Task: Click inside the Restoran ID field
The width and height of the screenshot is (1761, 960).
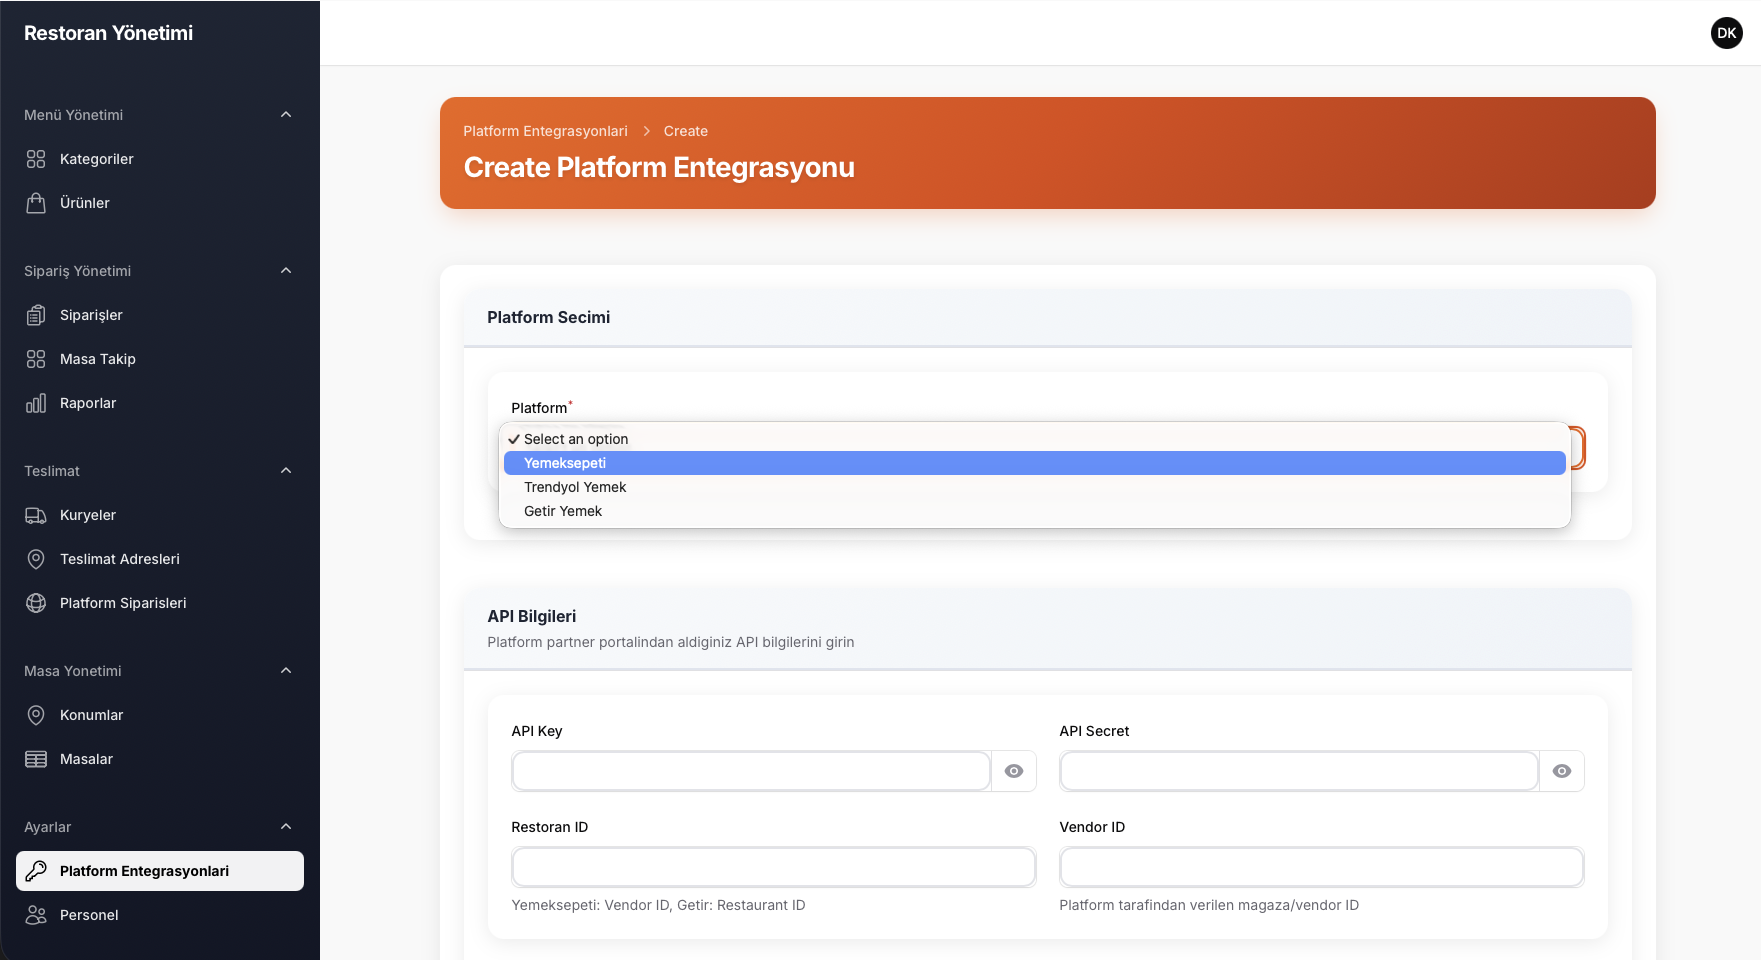Action: (773, 867)
